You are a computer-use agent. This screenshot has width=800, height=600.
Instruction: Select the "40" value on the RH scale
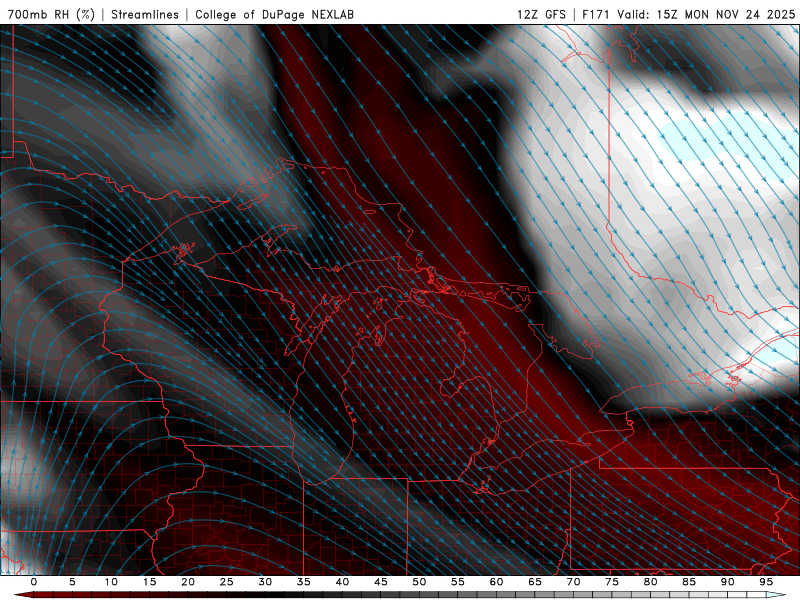coord(342,582)
